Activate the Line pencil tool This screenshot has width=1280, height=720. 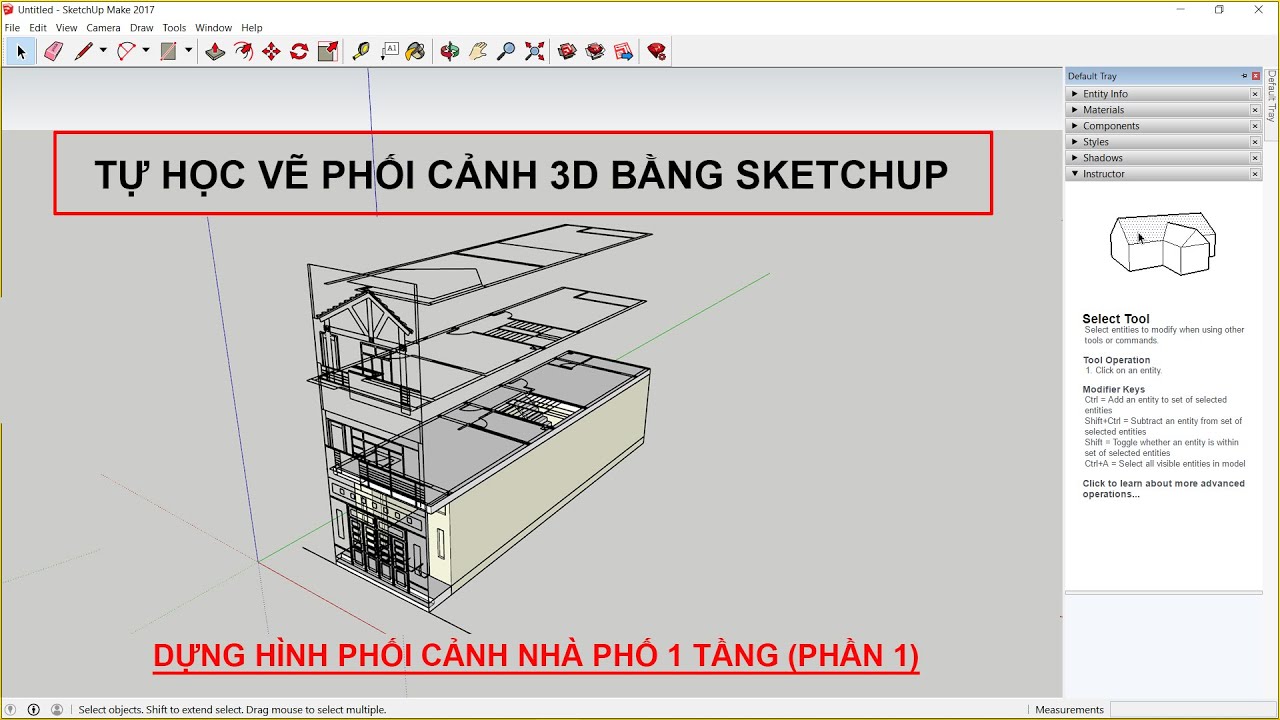(83, 51)
